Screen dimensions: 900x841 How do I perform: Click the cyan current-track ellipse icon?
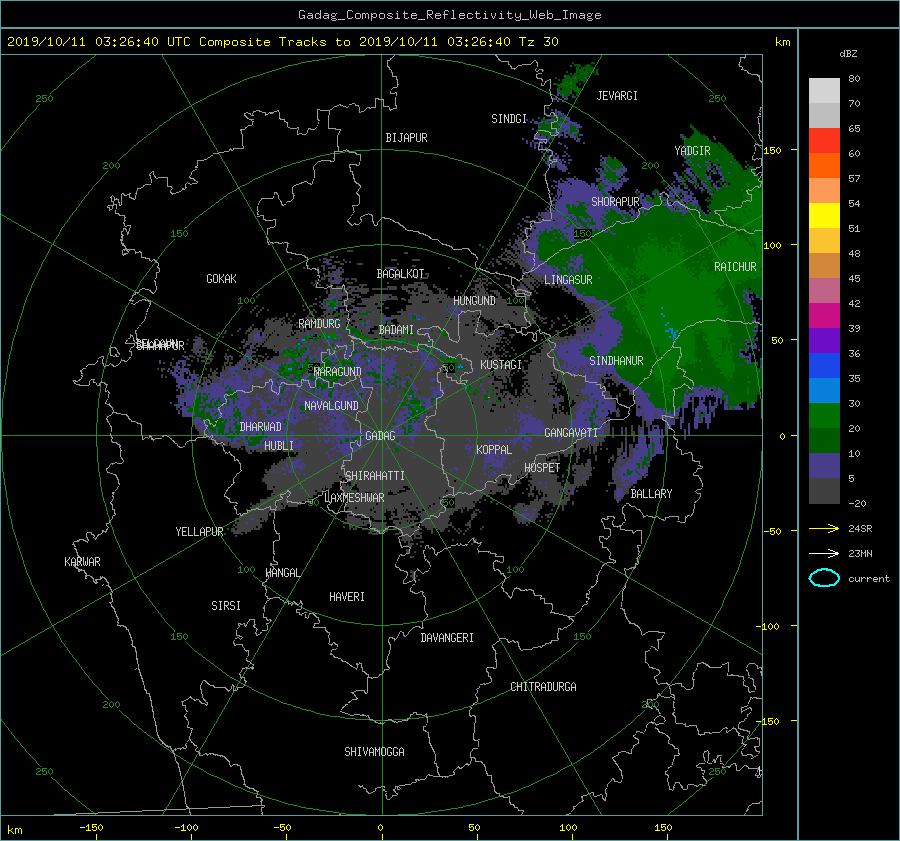[x=824, y=578]
